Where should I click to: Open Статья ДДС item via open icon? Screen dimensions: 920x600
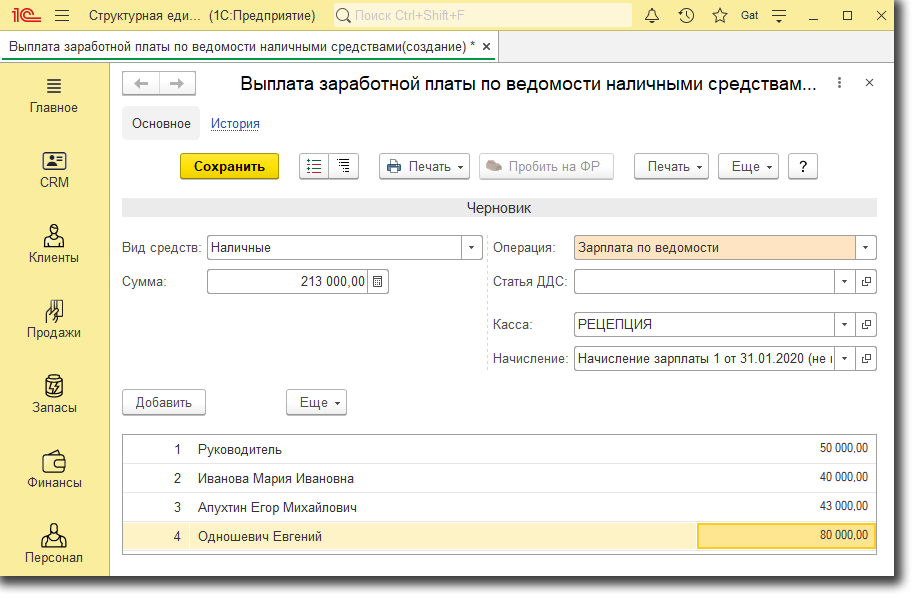click(866, 282)
